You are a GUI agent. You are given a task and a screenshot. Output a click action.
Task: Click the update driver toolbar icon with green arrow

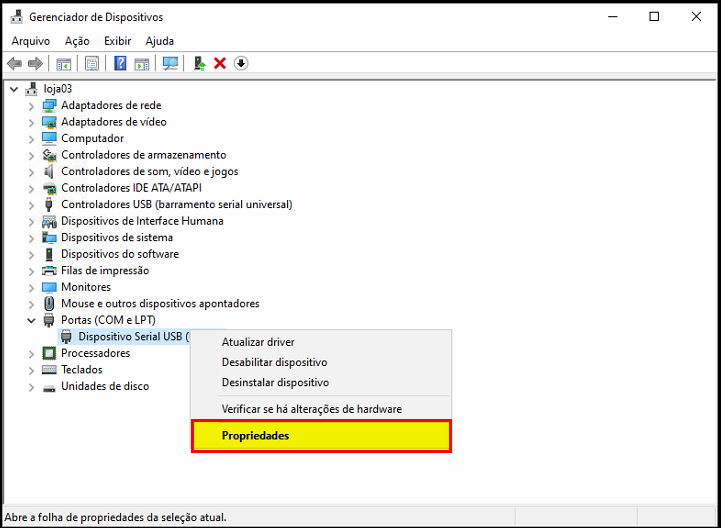click(x=200, y=63)
